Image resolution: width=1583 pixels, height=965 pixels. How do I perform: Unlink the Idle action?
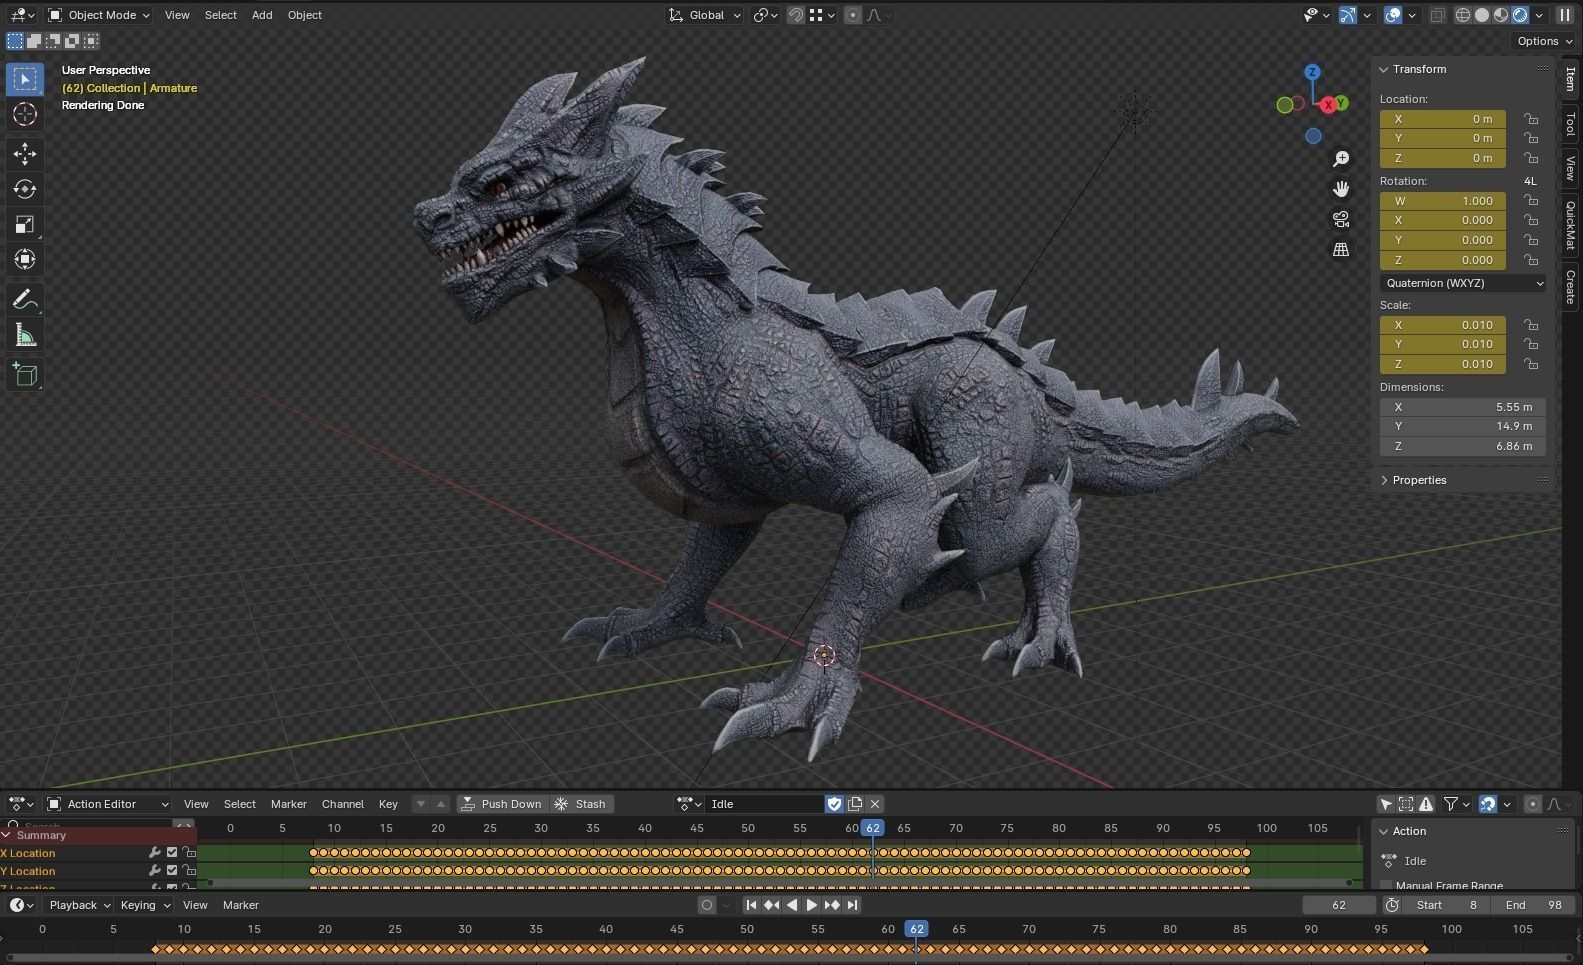(875, 804)
